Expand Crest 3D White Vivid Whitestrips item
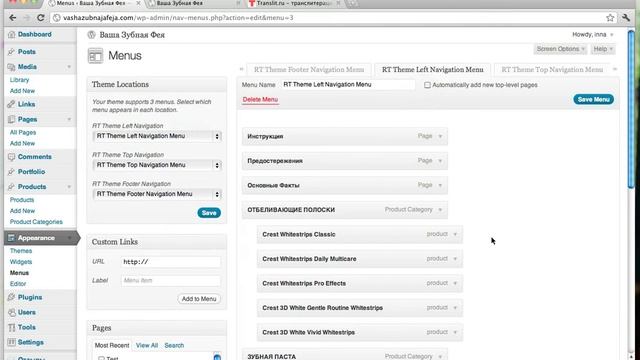640x360 pixels. (455, 332)
